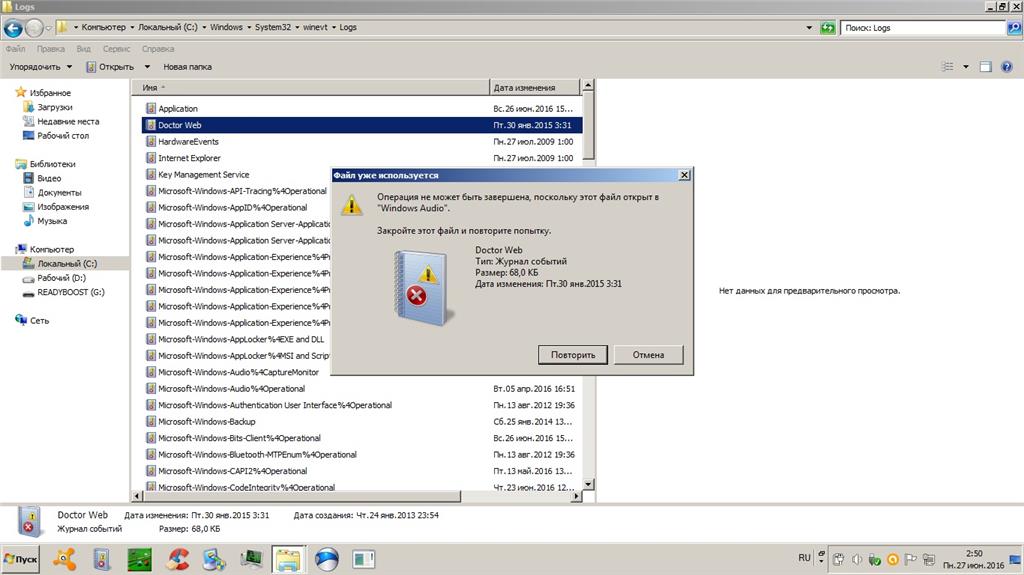Click the Повторить button in dialog
The height and width of the screenshot is (575, 1024).
pos(573,355)
